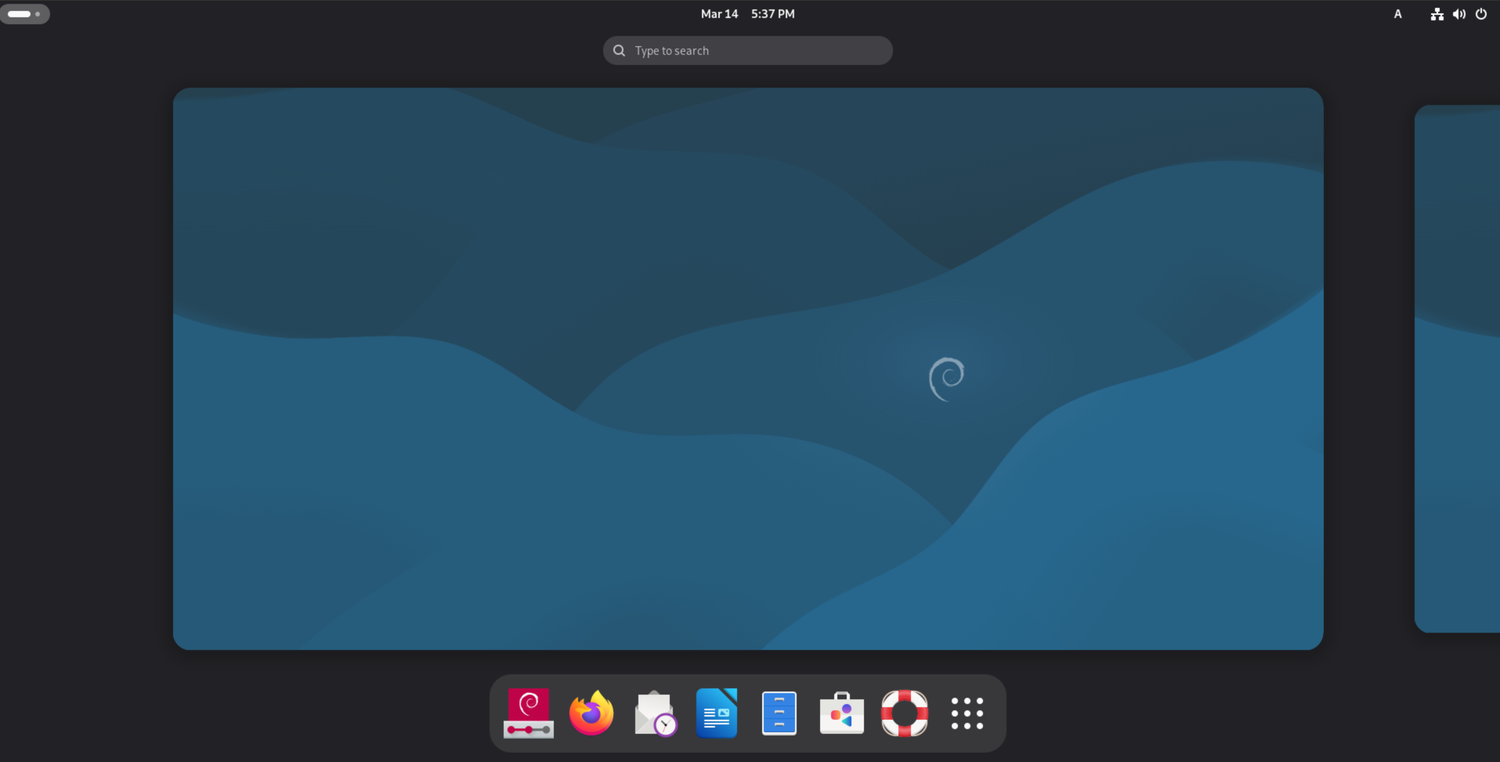1500x762 pixels.
Task: Select the small workspace indicator dot
Action: pos(38,13)
